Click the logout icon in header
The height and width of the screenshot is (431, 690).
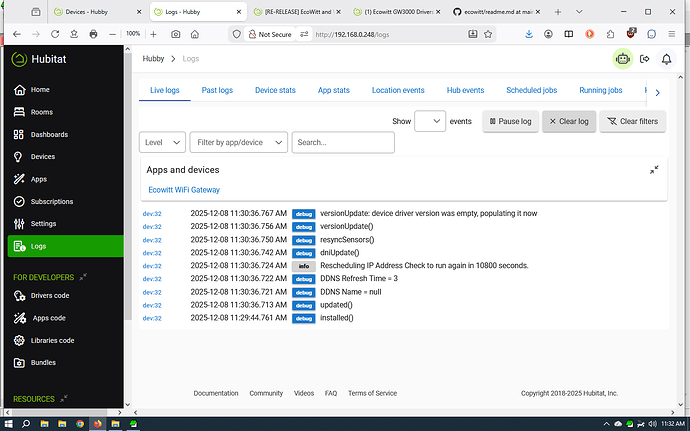[645, 59]
